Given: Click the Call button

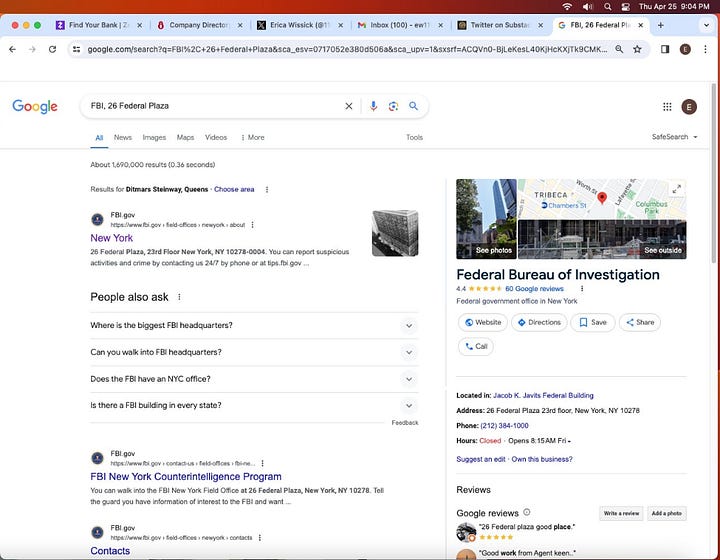Looking at the screenshot, I should point(476,346).
